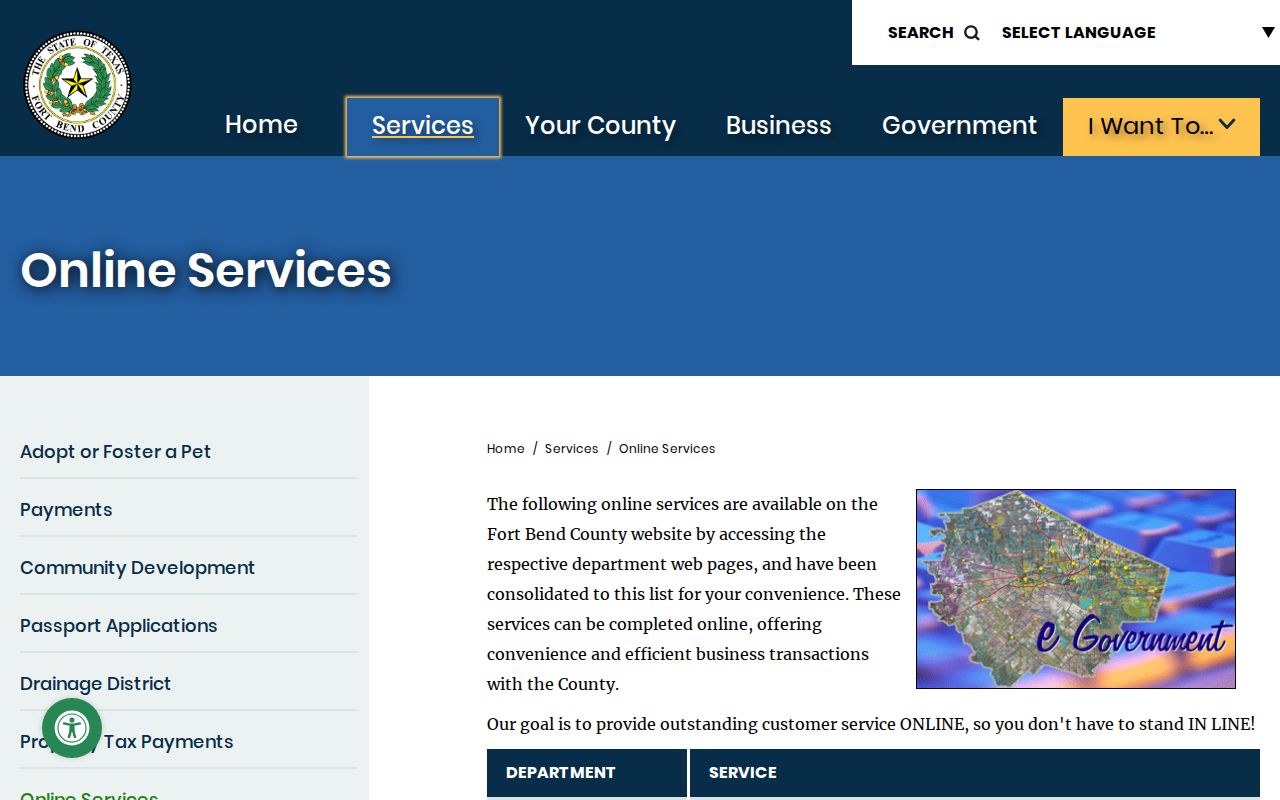
Task: Click the DEPARTMENT column header
Action: (587, 773)
